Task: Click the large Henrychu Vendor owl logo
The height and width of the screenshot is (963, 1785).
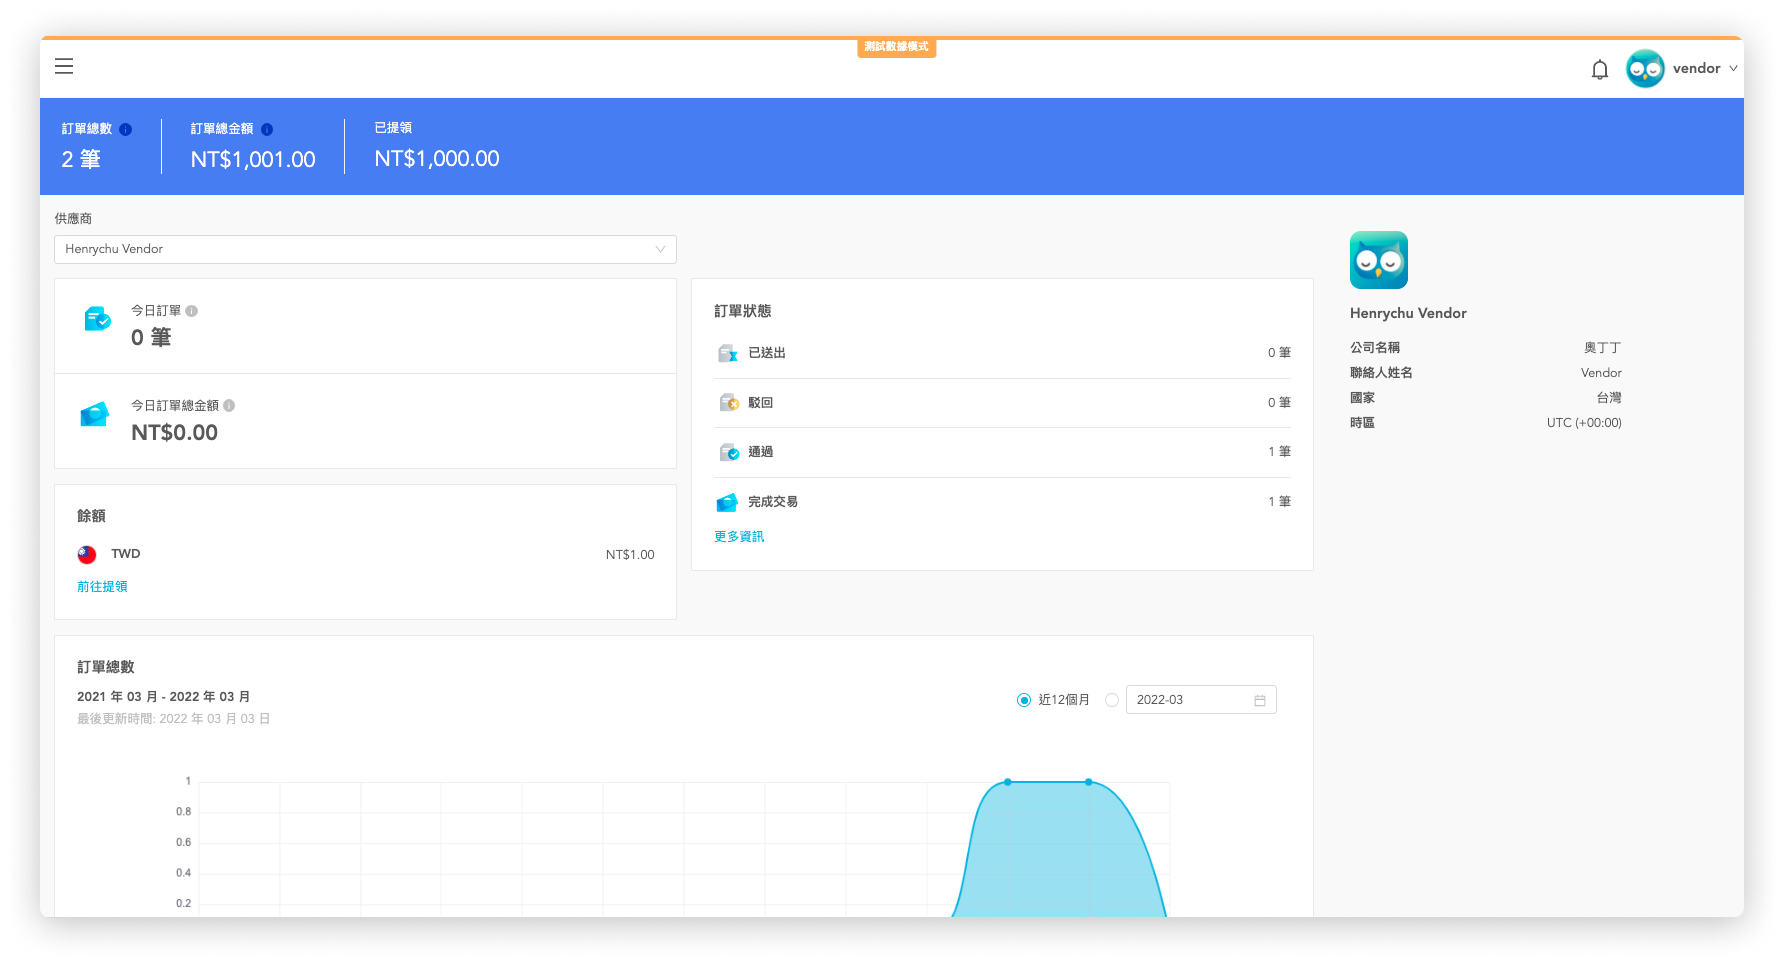Action: tap(1379, 260)
